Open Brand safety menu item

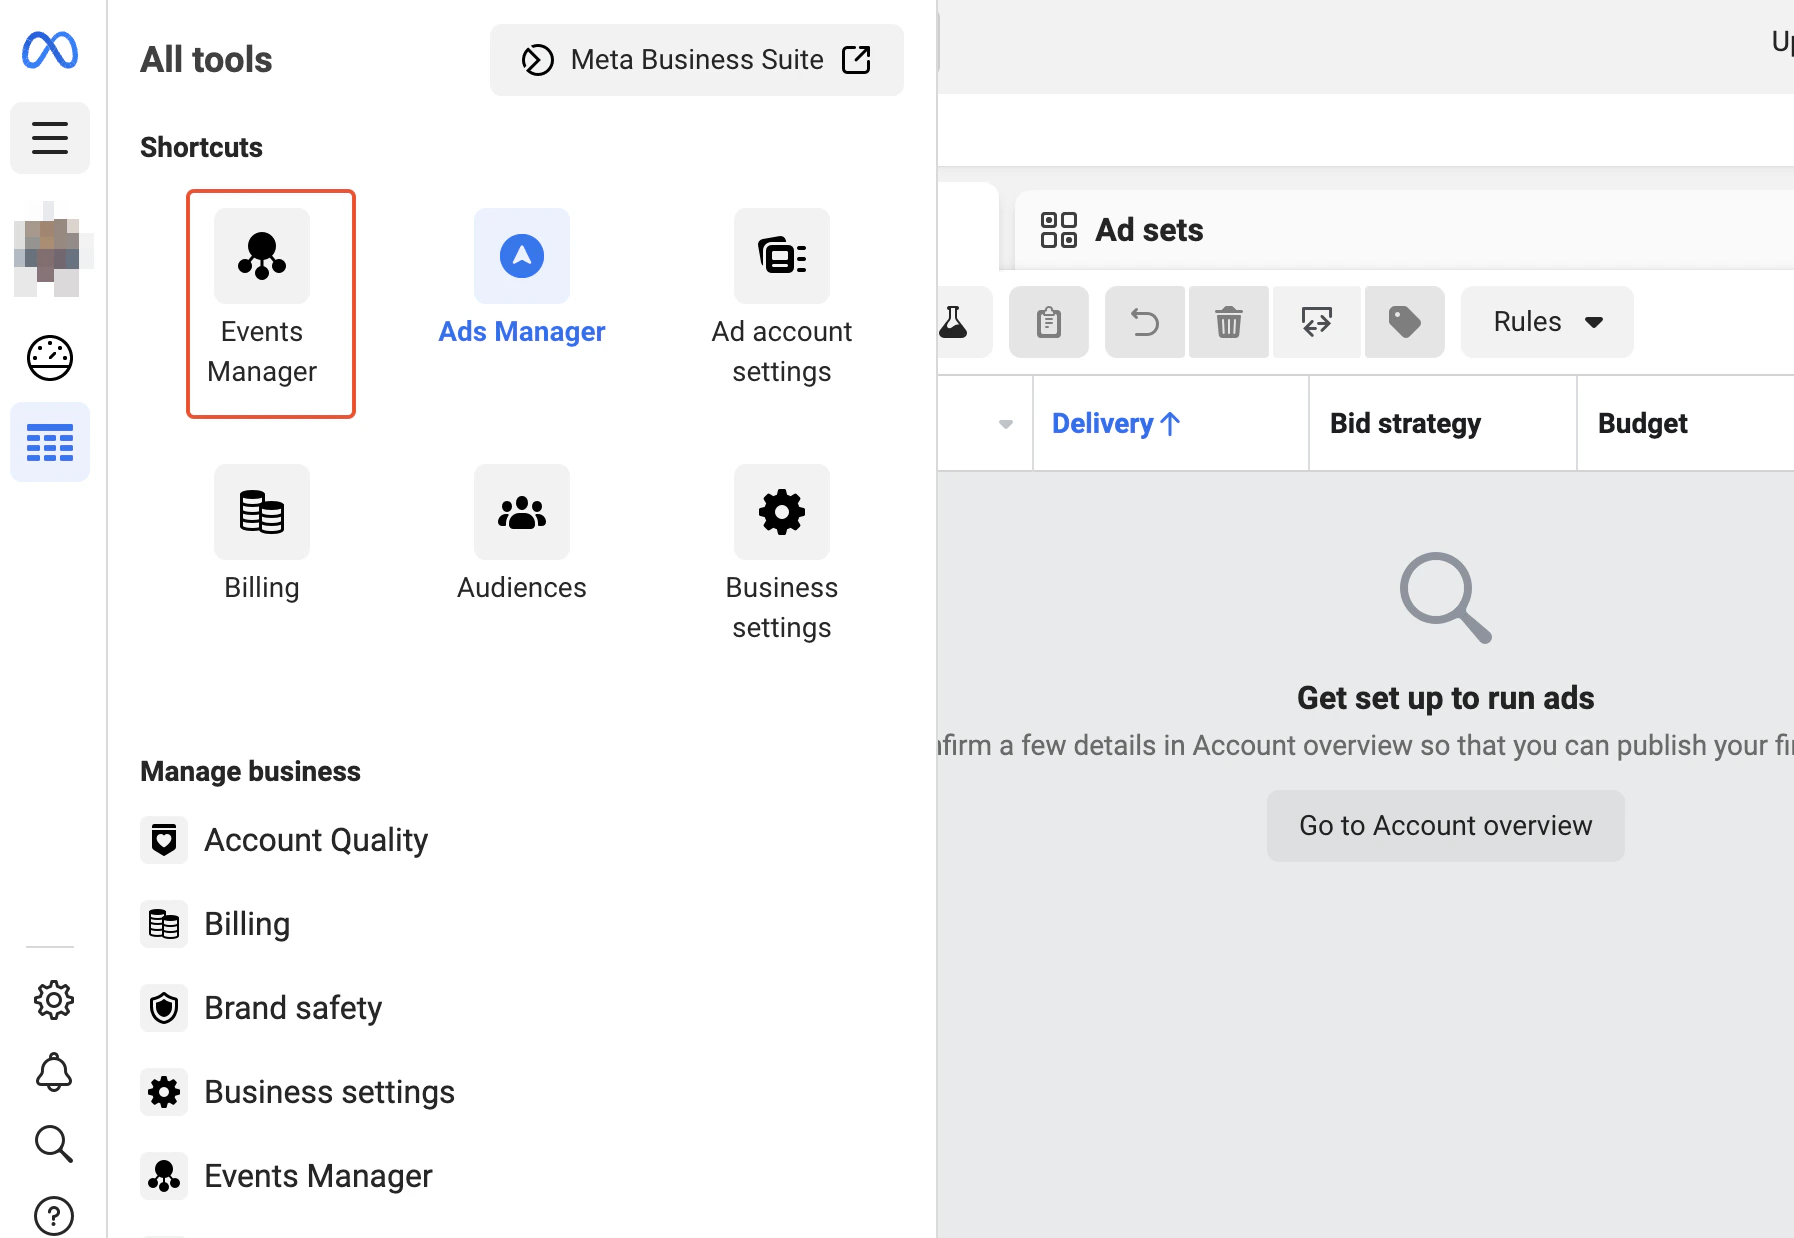coord(262,1008)
